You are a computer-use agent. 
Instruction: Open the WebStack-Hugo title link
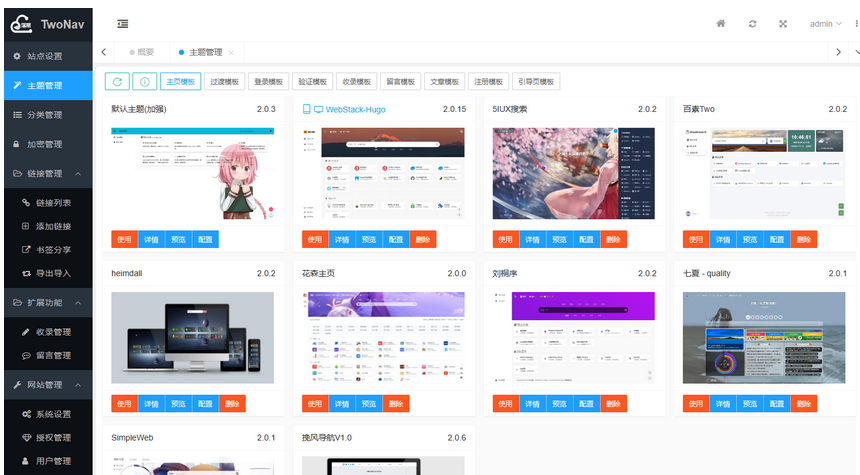coord(355,110)
